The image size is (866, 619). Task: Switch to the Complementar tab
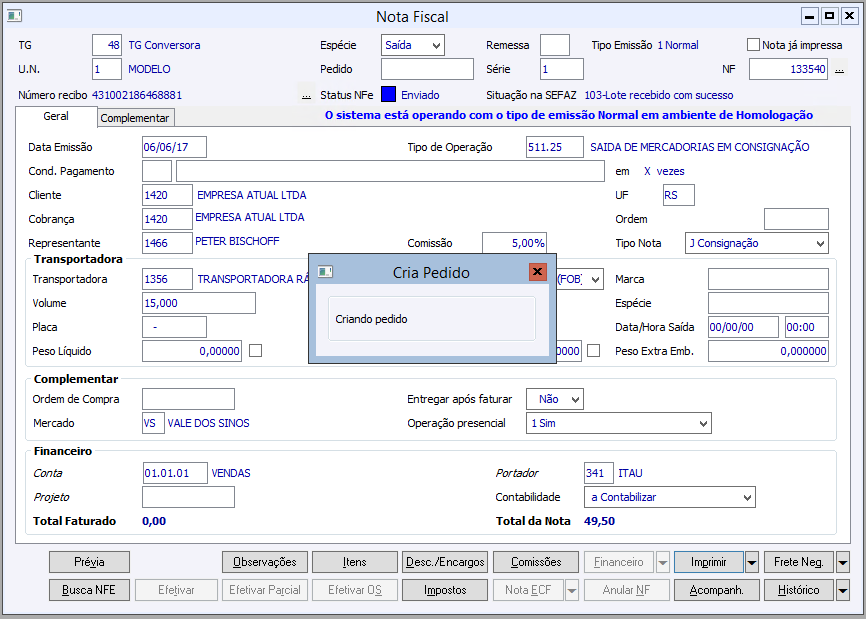(136, 118)
